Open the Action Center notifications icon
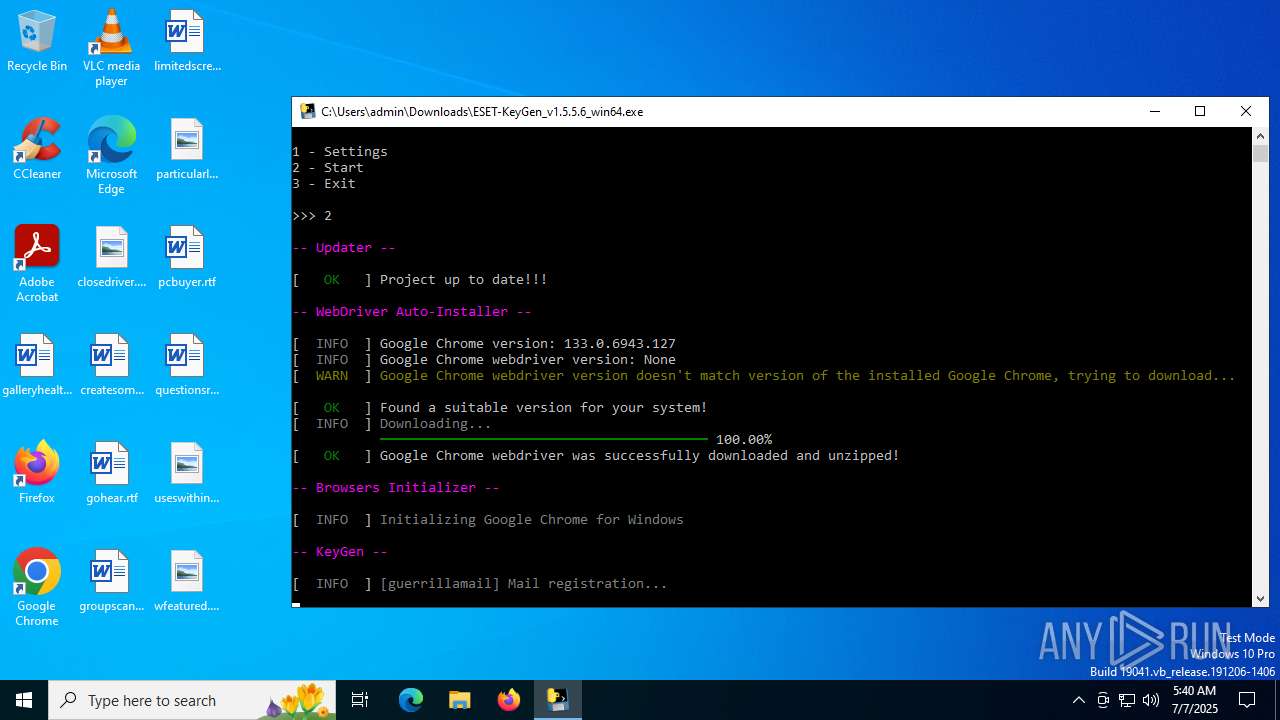1280x720 pixels. [1247, 700]
